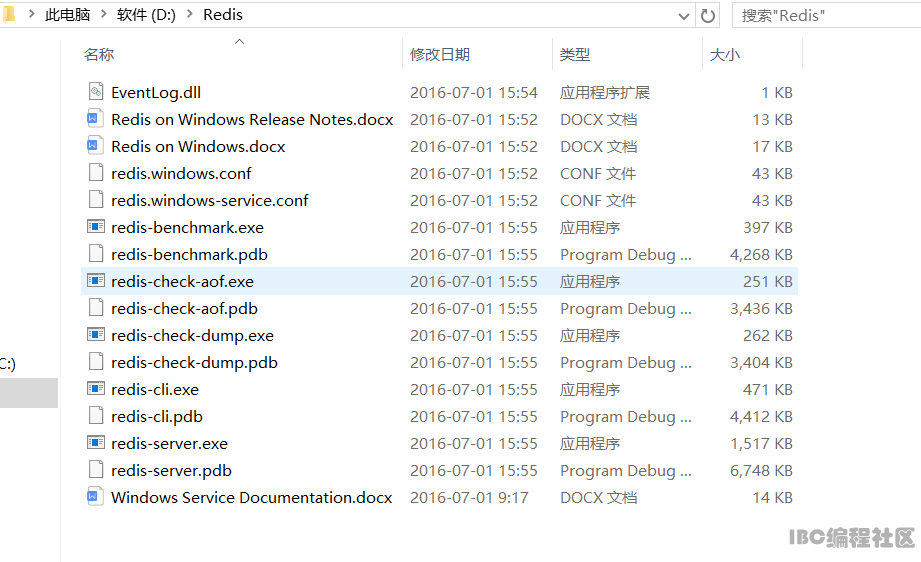Select the redis-cli.exe file name
The height and width of the screenshot is (562, 921).
pyautogui.click(x=155, y=389)
